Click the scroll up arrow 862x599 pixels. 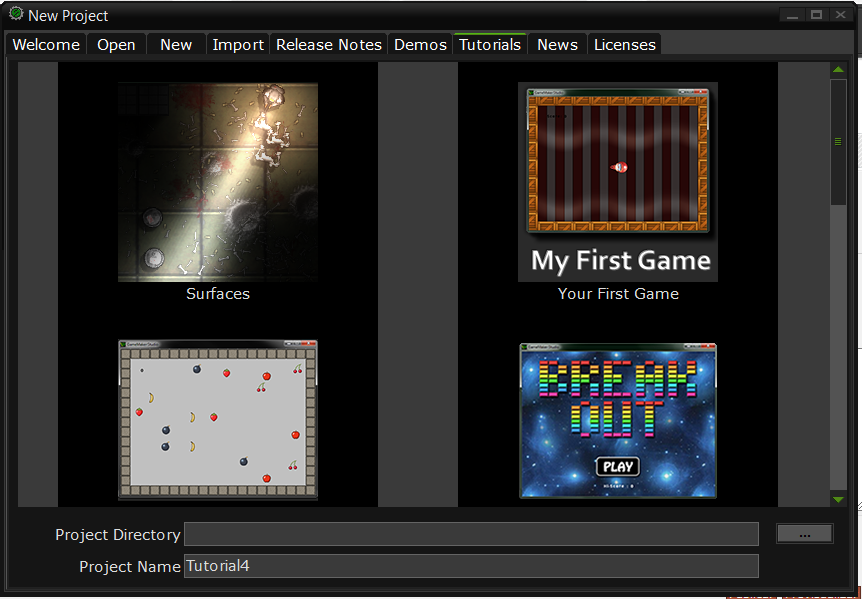coord(838,70)
